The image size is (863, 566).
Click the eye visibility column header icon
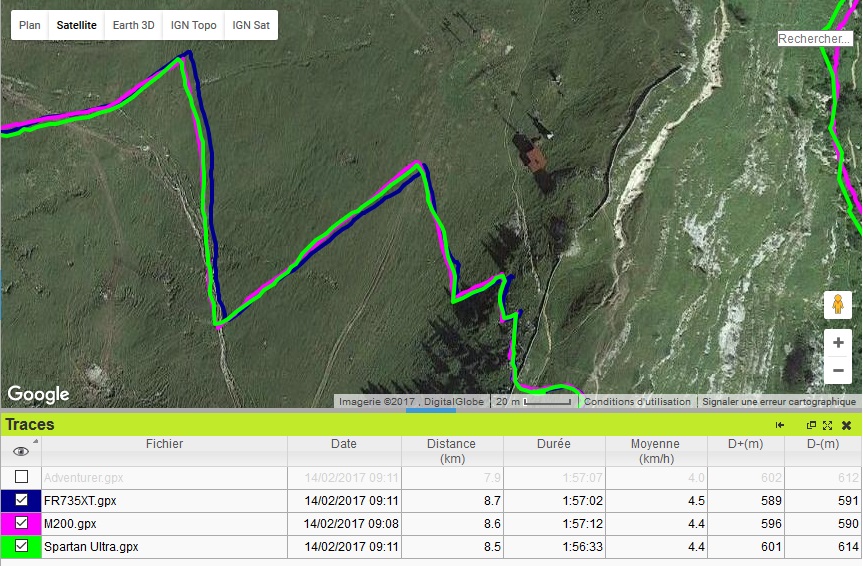(21, 451)
